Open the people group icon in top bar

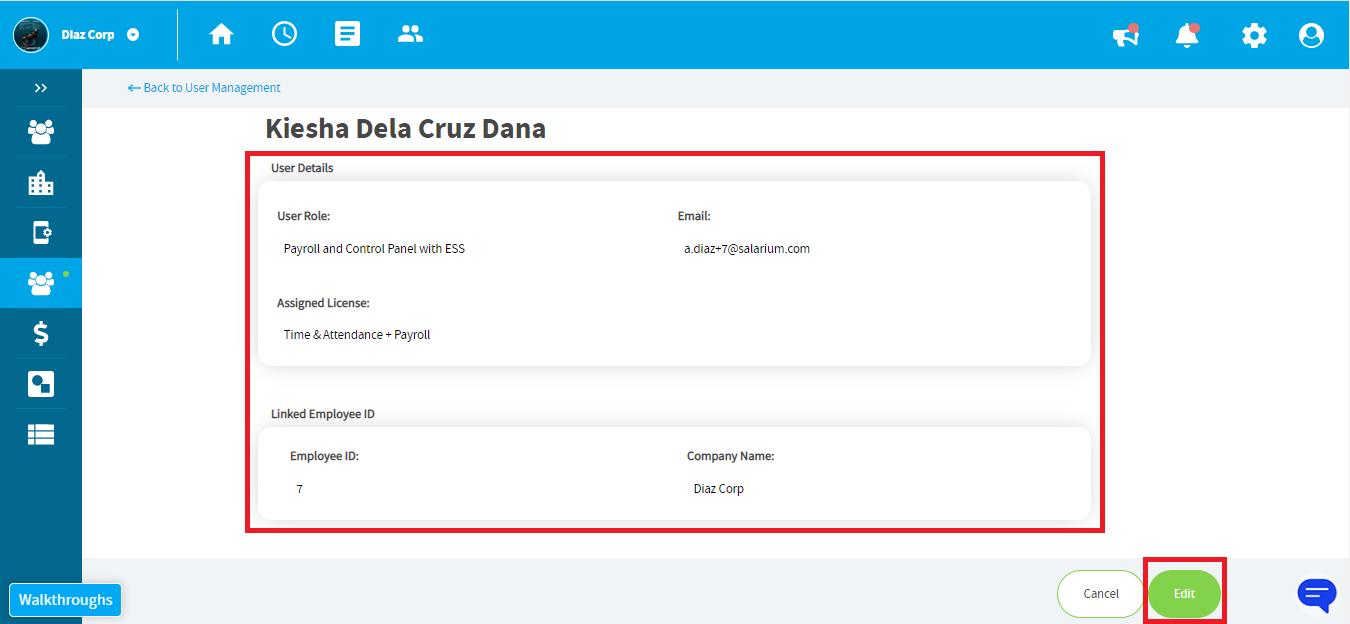410,34
